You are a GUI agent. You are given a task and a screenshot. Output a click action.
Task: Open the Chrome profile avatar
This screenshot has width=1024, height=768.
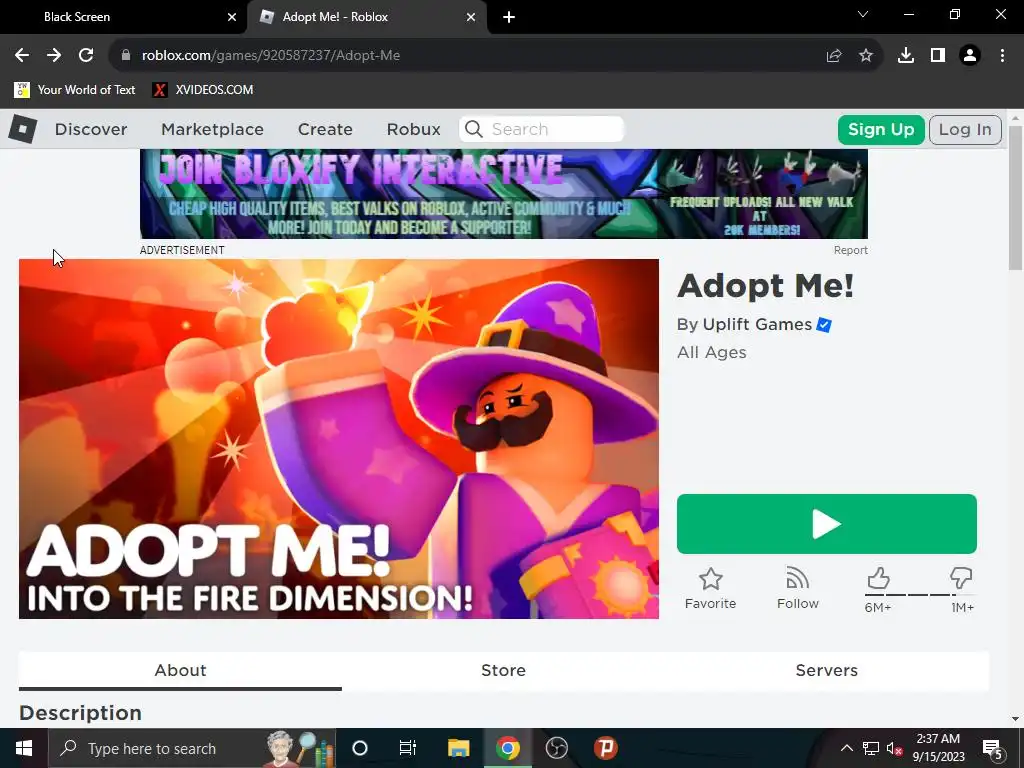(970, 56)
